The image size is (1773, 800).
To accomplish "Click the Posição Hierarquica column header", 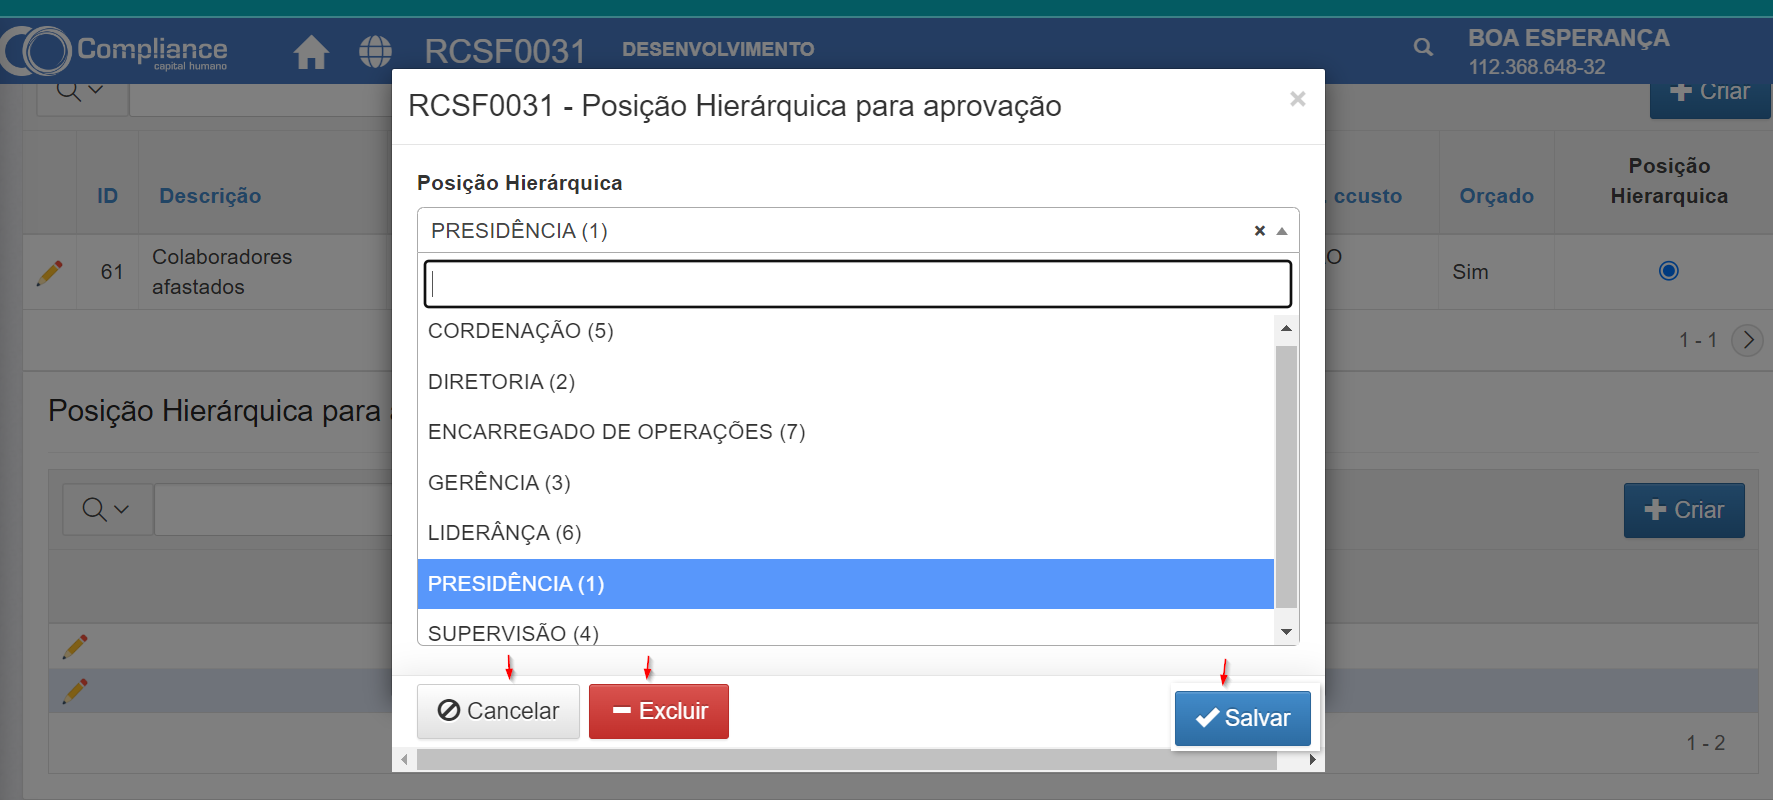I will [x=1669, y=181].
